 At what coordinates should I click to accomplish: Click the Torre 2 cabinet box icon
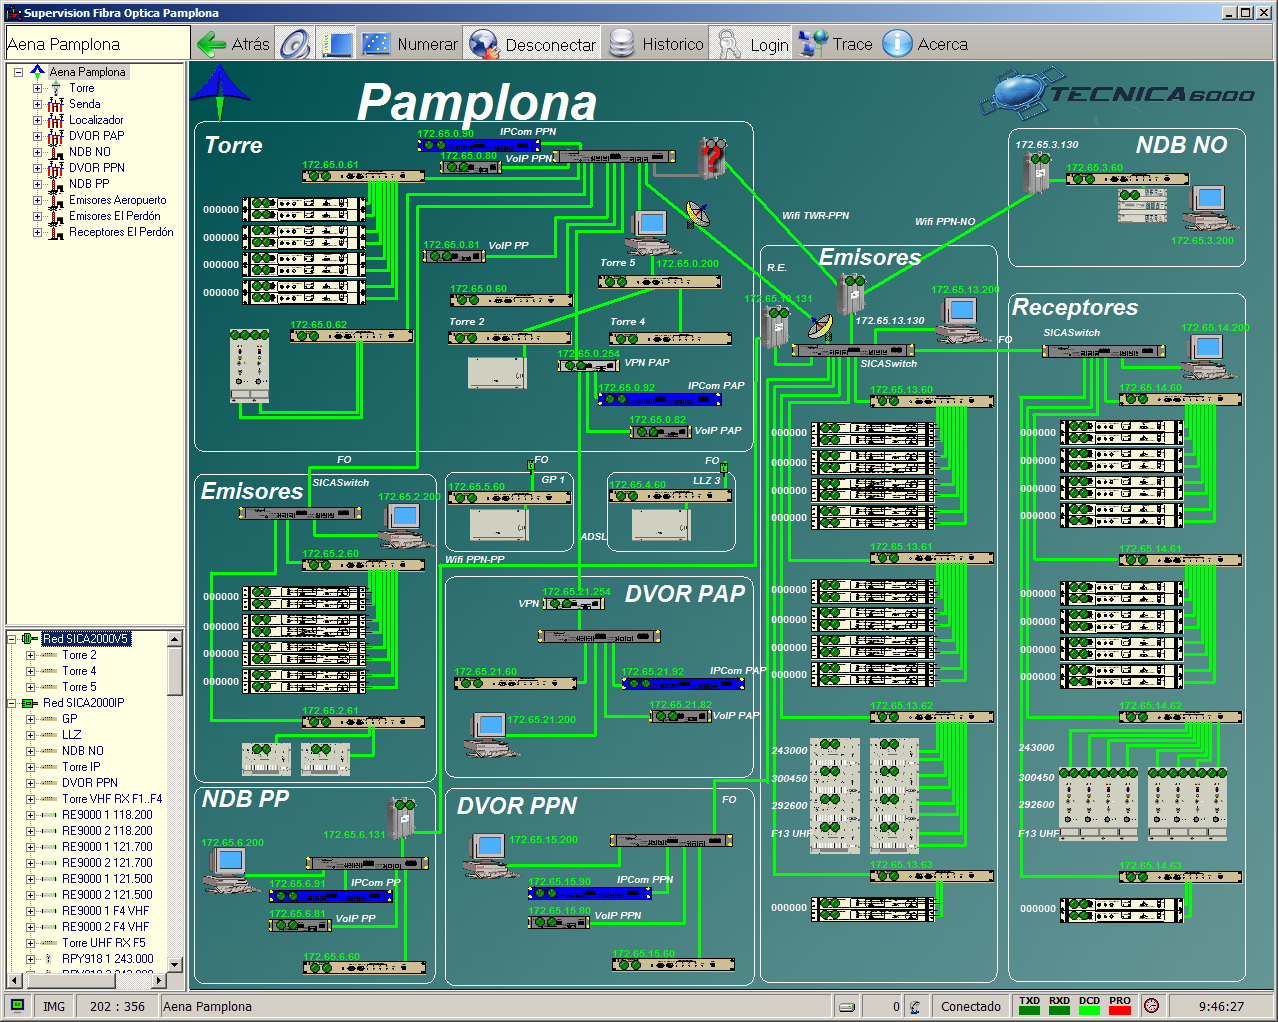click(497, 371)
